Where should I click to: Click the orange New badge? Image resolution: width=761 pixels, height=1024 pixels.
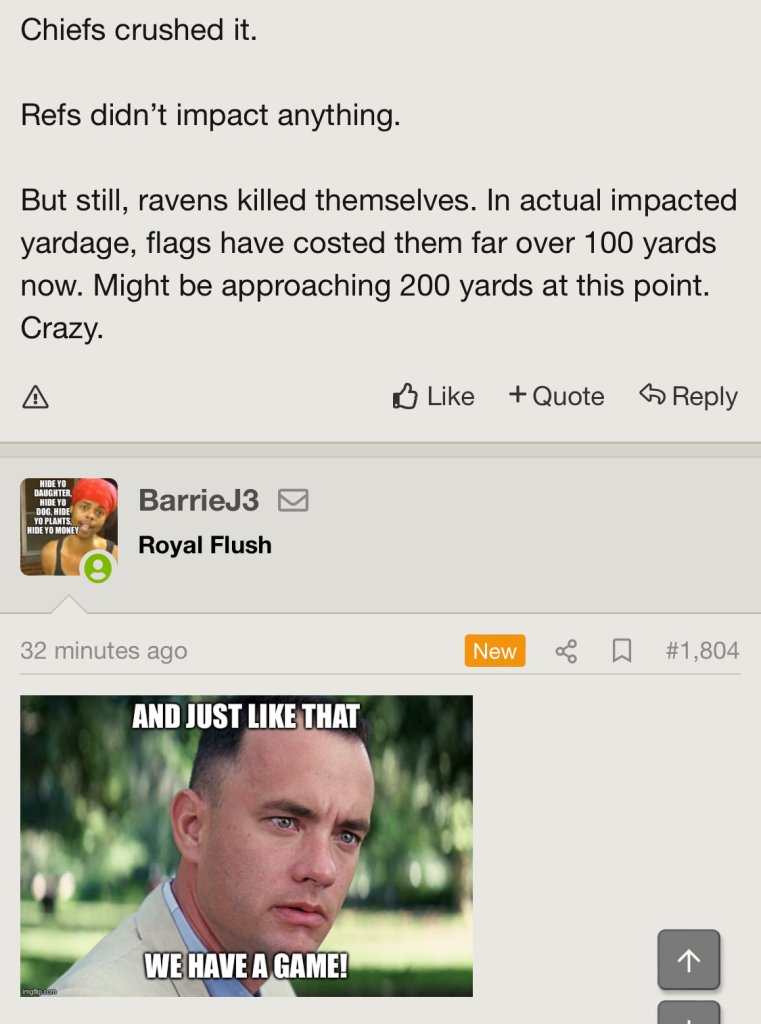click(x=494, y=650)
